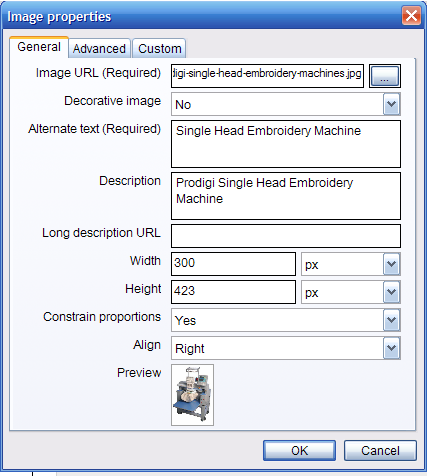The width and height of the screenshot is (427, 476).
Task: Click the Image URL input field
Action: point(267,76)
